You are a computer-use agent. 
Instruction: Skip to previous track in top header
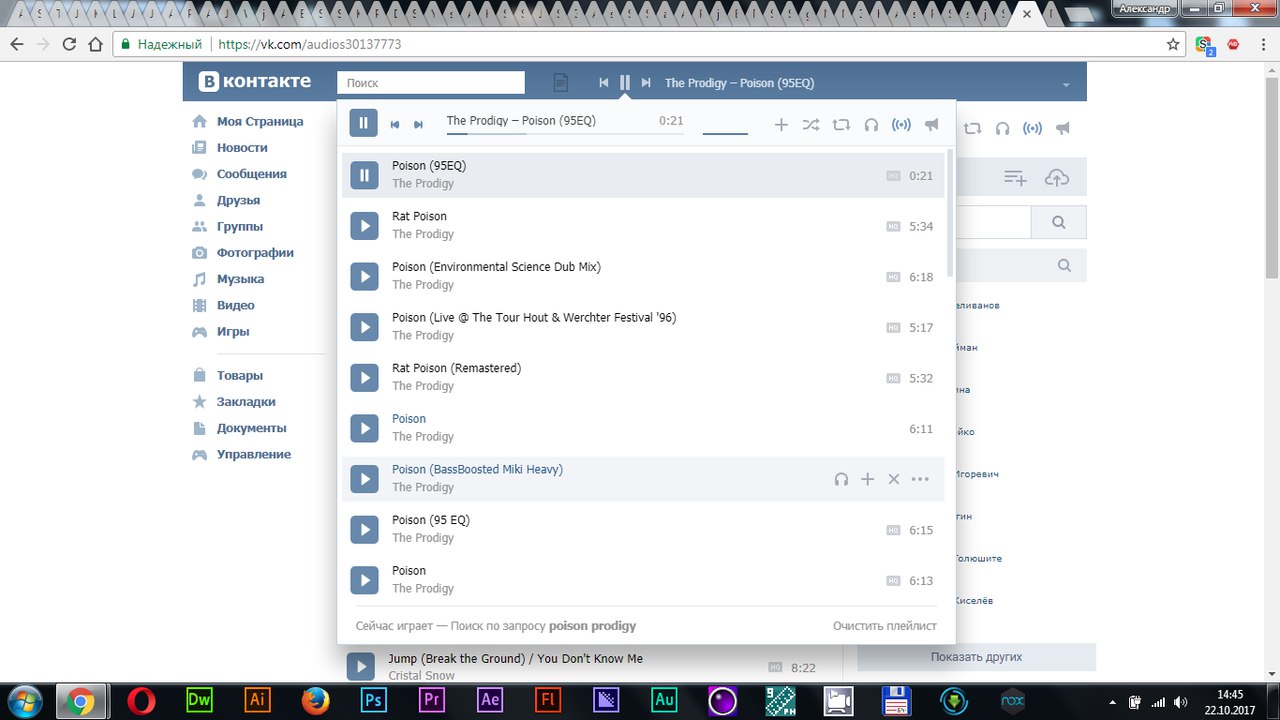click(x=603, y=83)
